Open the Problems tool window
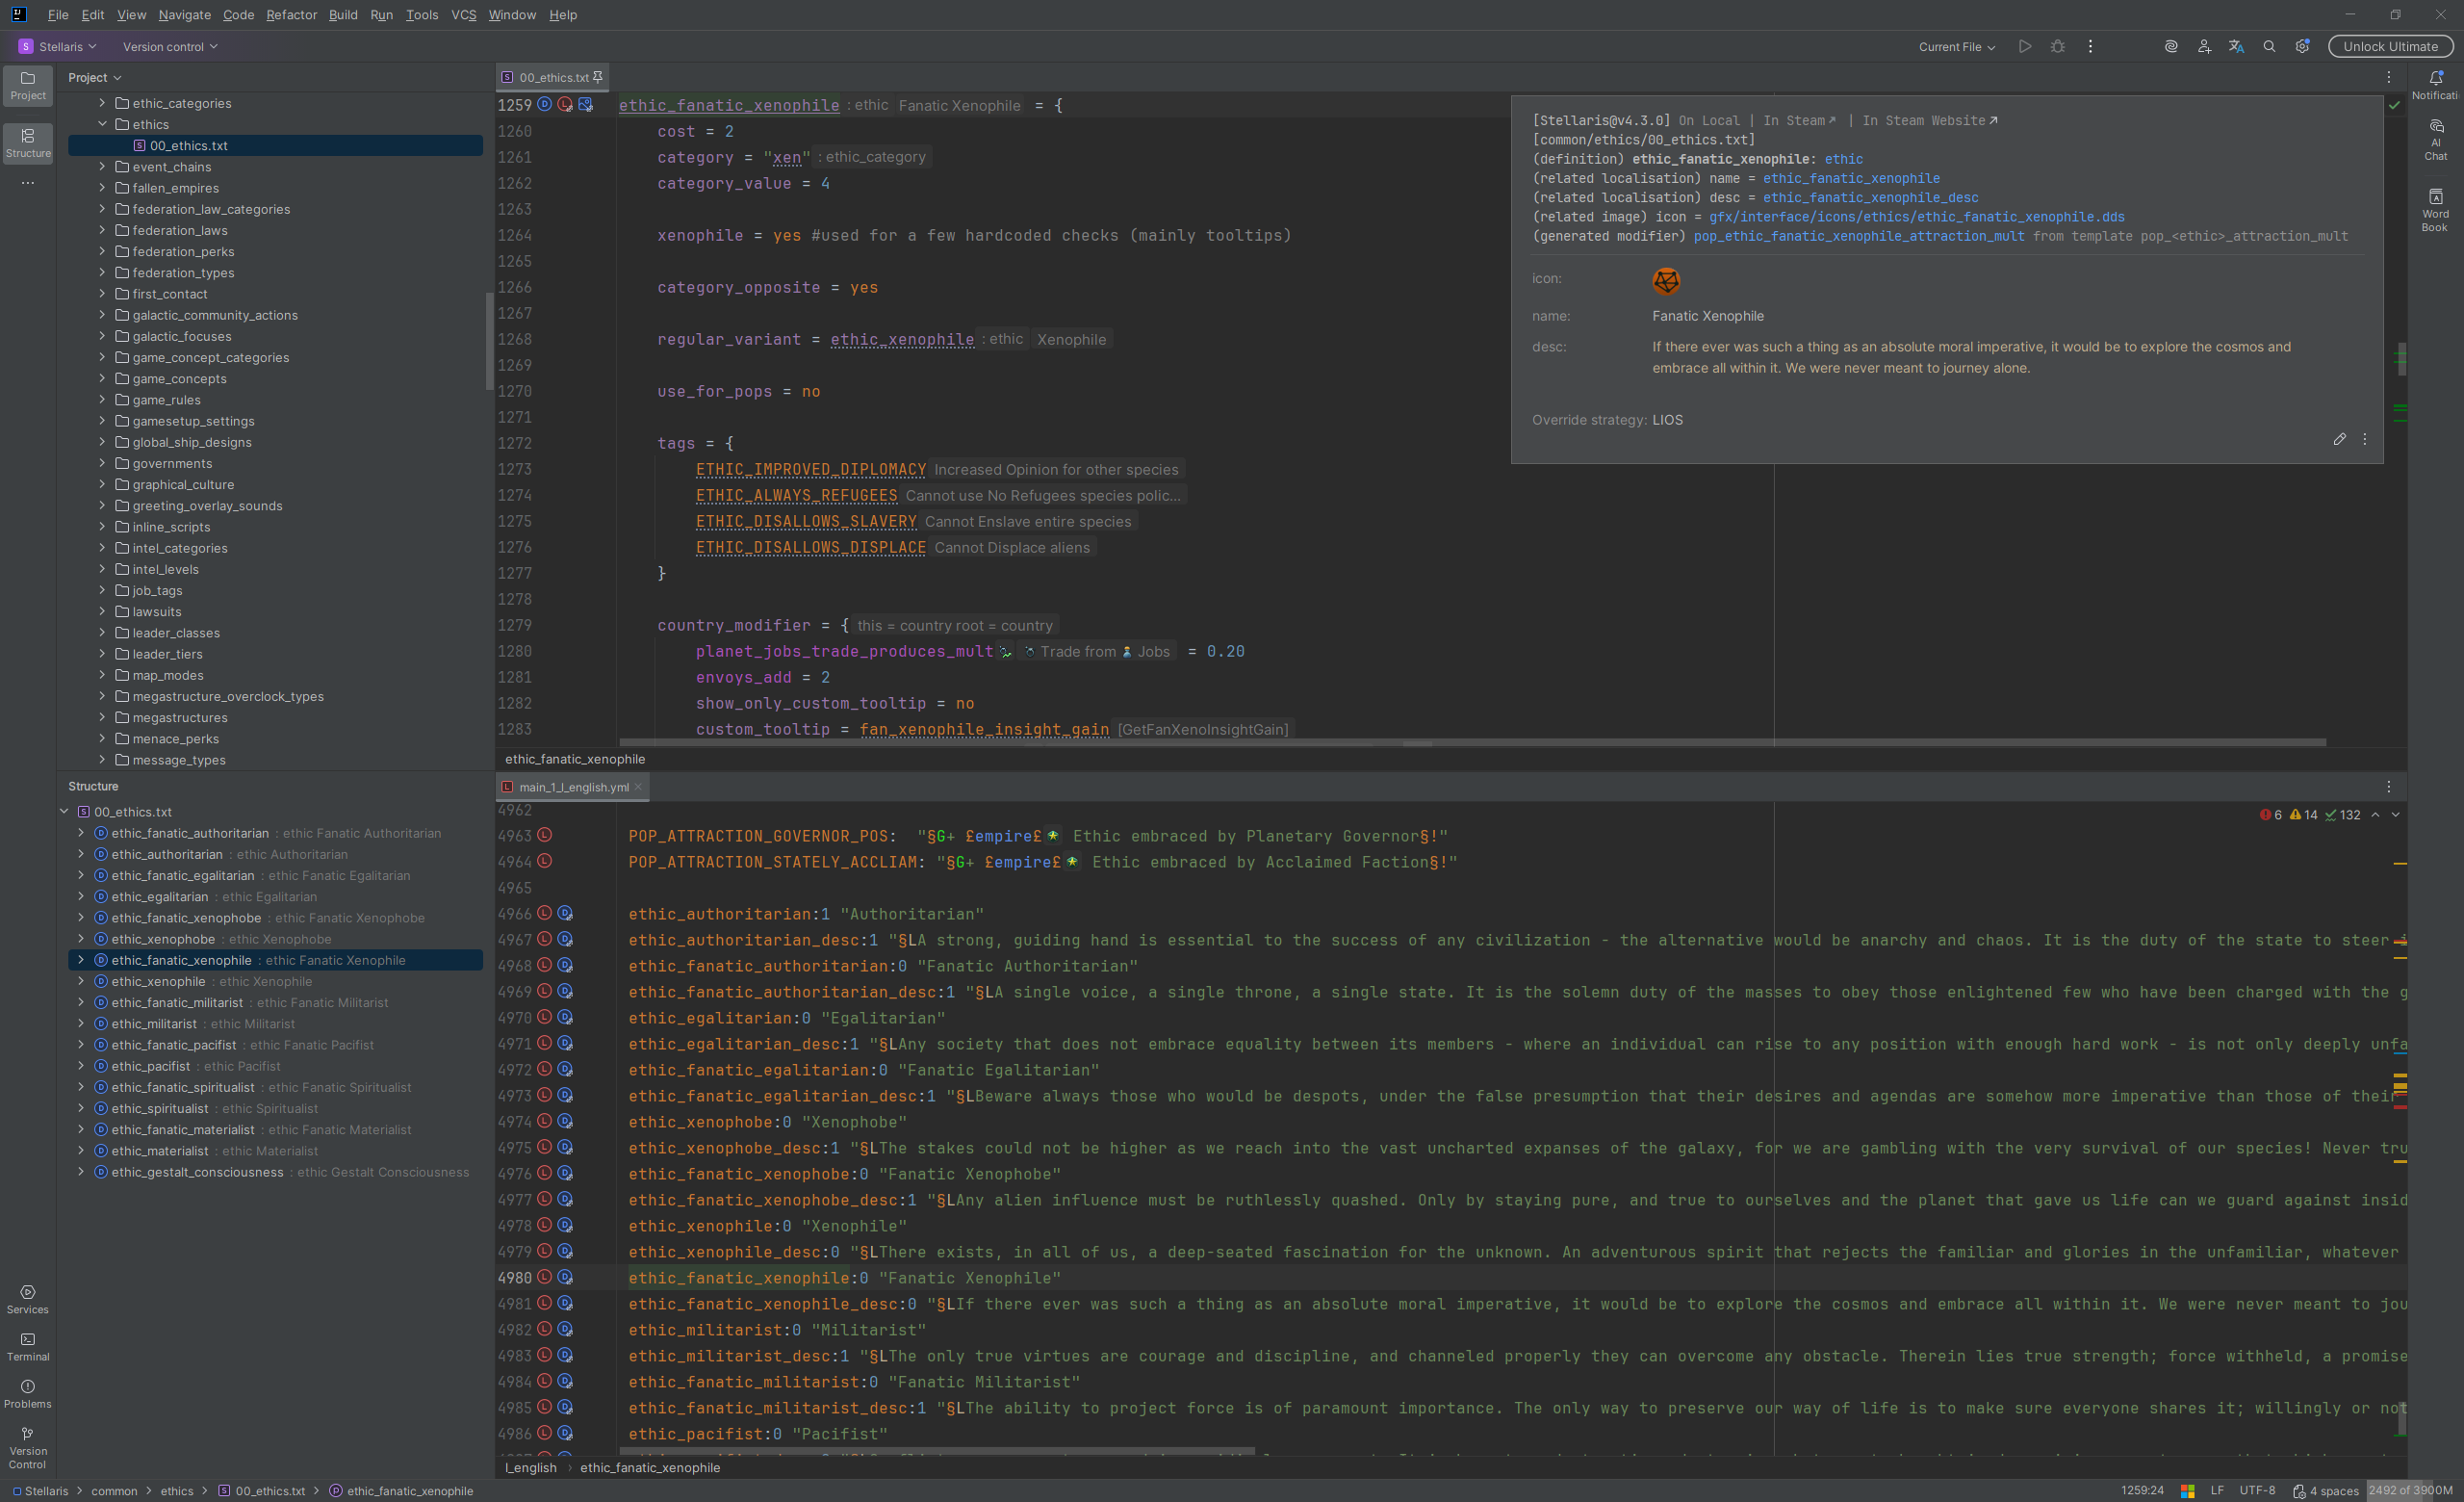 pos(28,1393)
